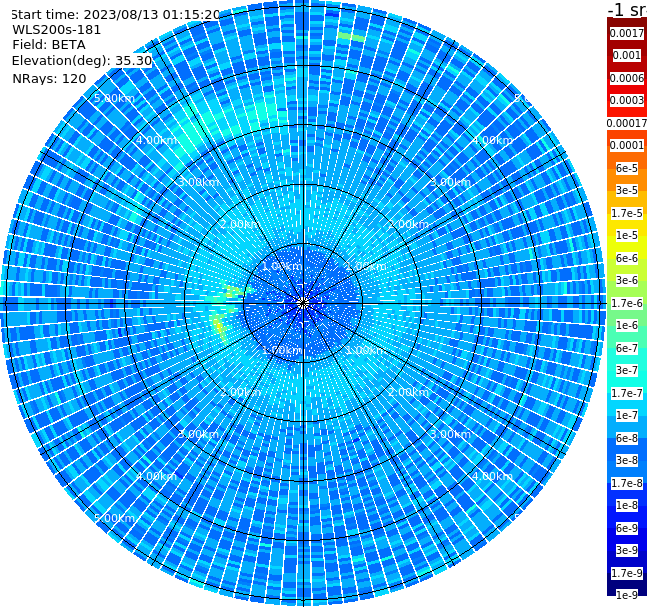Click the "-1 sr" units label above colorbar

pyautogui.click(x=627, y=10)
